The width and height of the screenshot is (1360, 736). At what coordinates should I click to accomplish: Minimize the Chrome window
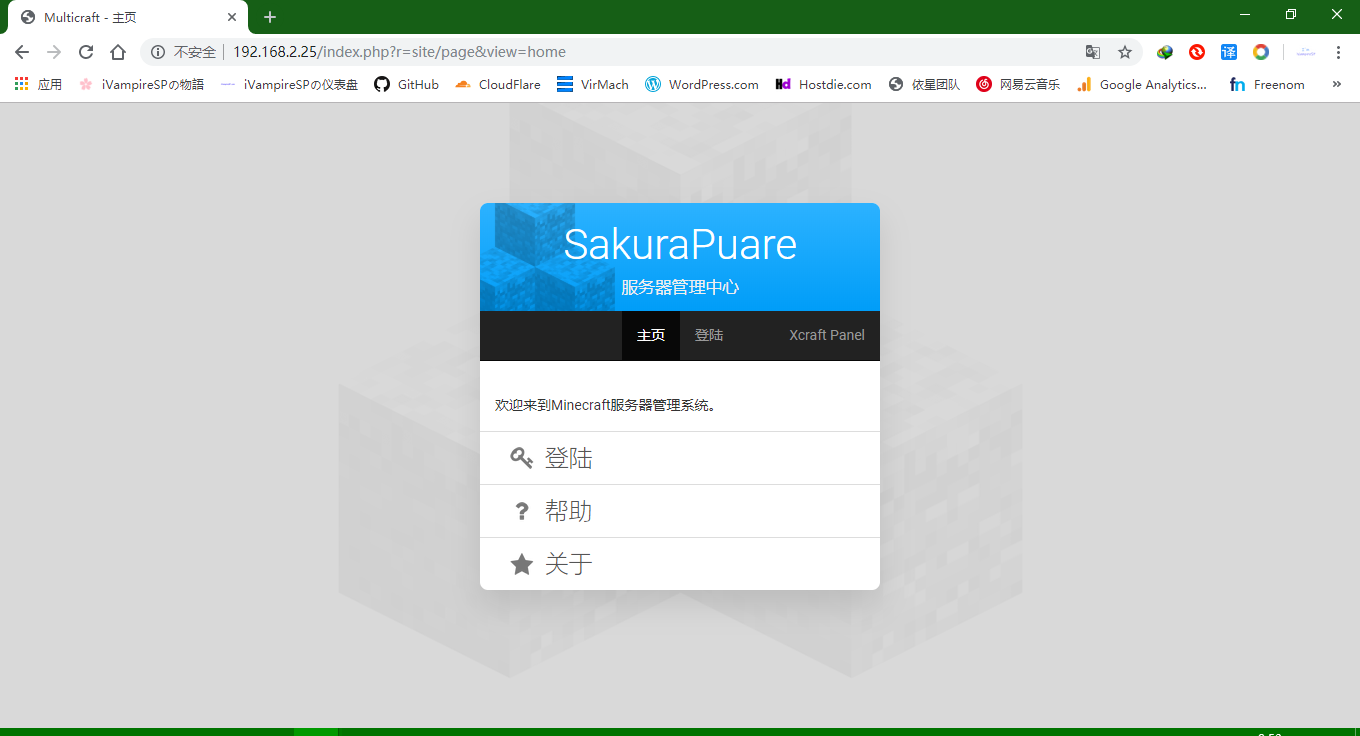pos(1245,15)
